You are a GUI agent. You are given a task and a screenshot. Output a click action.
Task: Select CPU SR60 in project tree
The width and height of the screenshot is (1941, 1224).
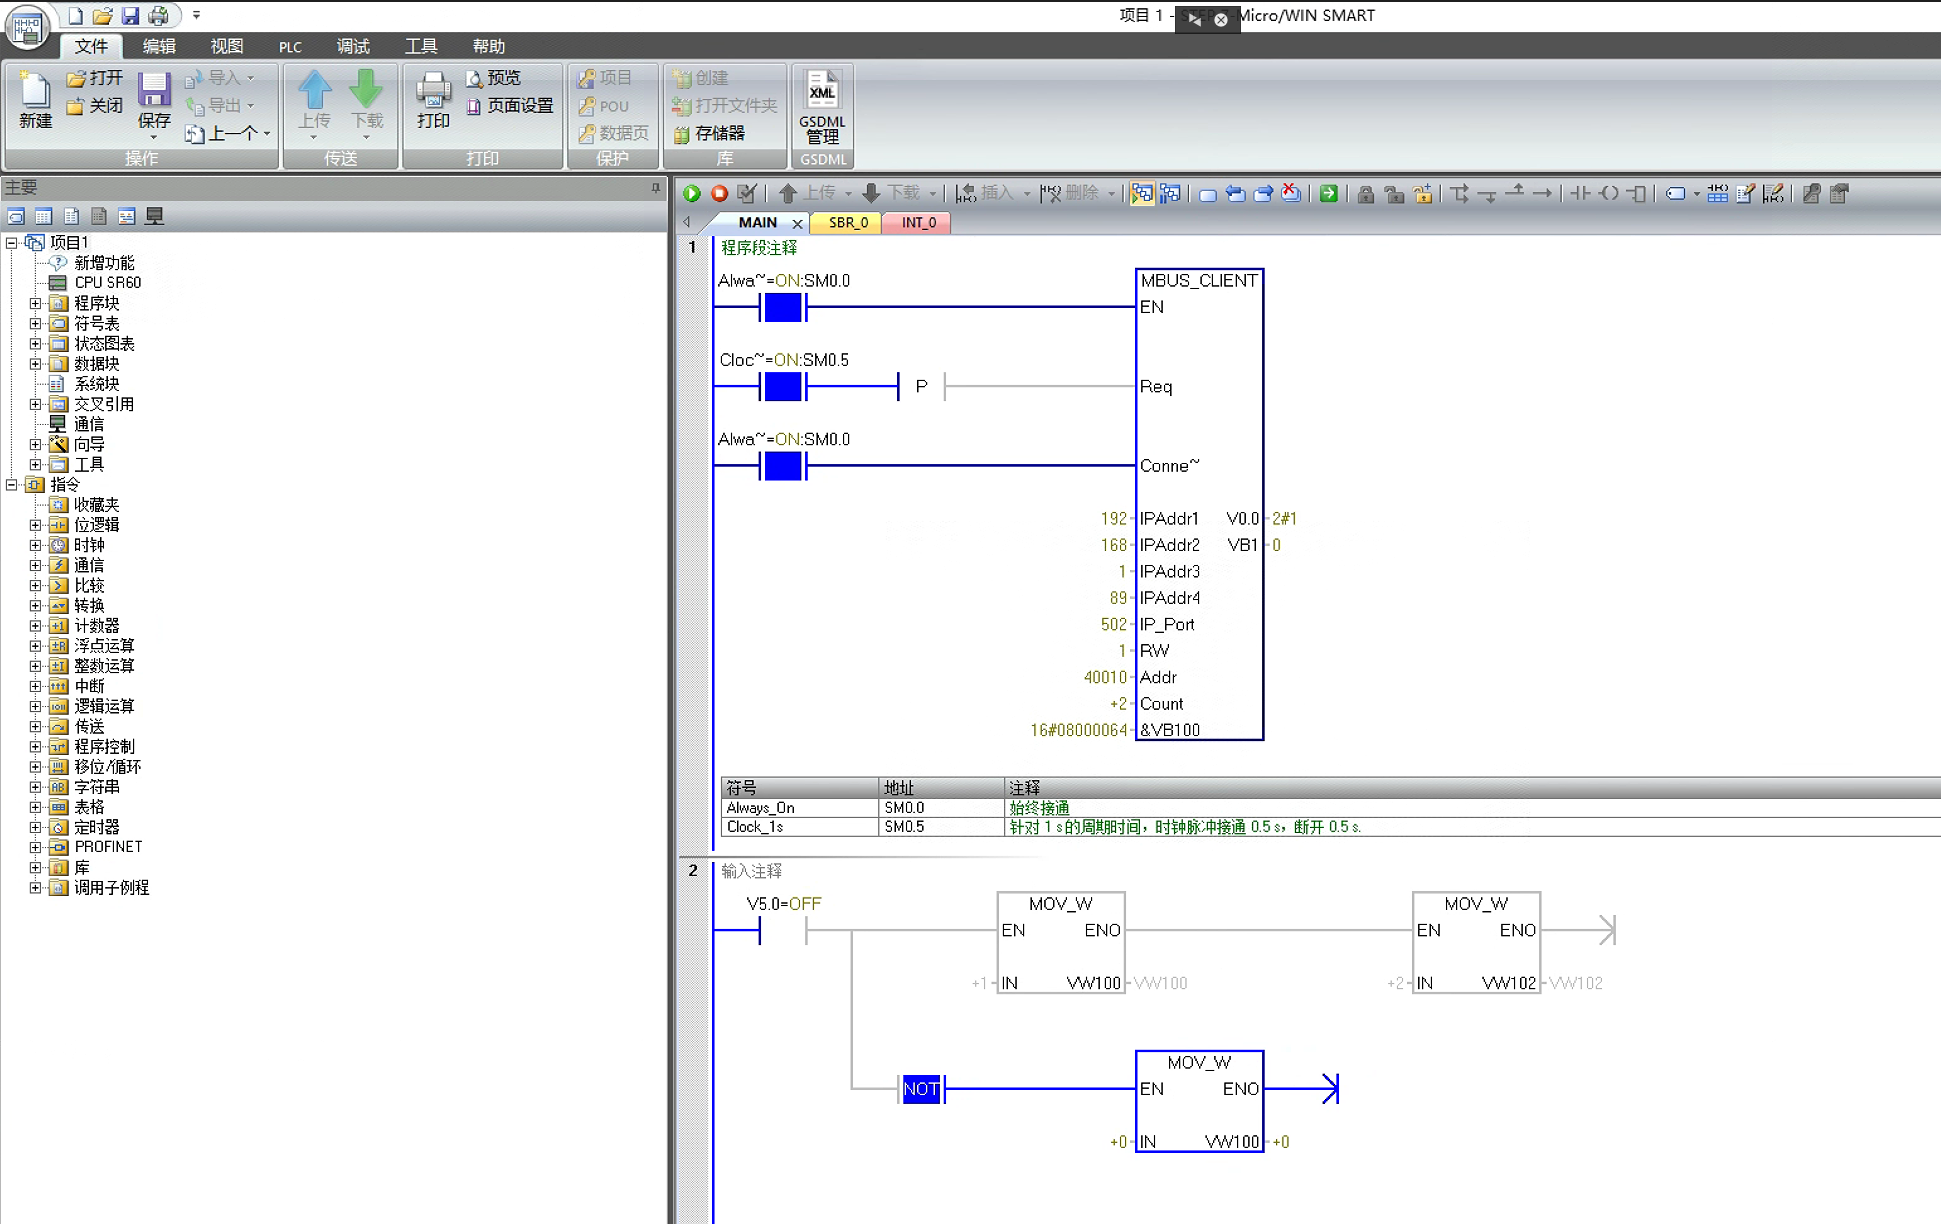(108, 283)
